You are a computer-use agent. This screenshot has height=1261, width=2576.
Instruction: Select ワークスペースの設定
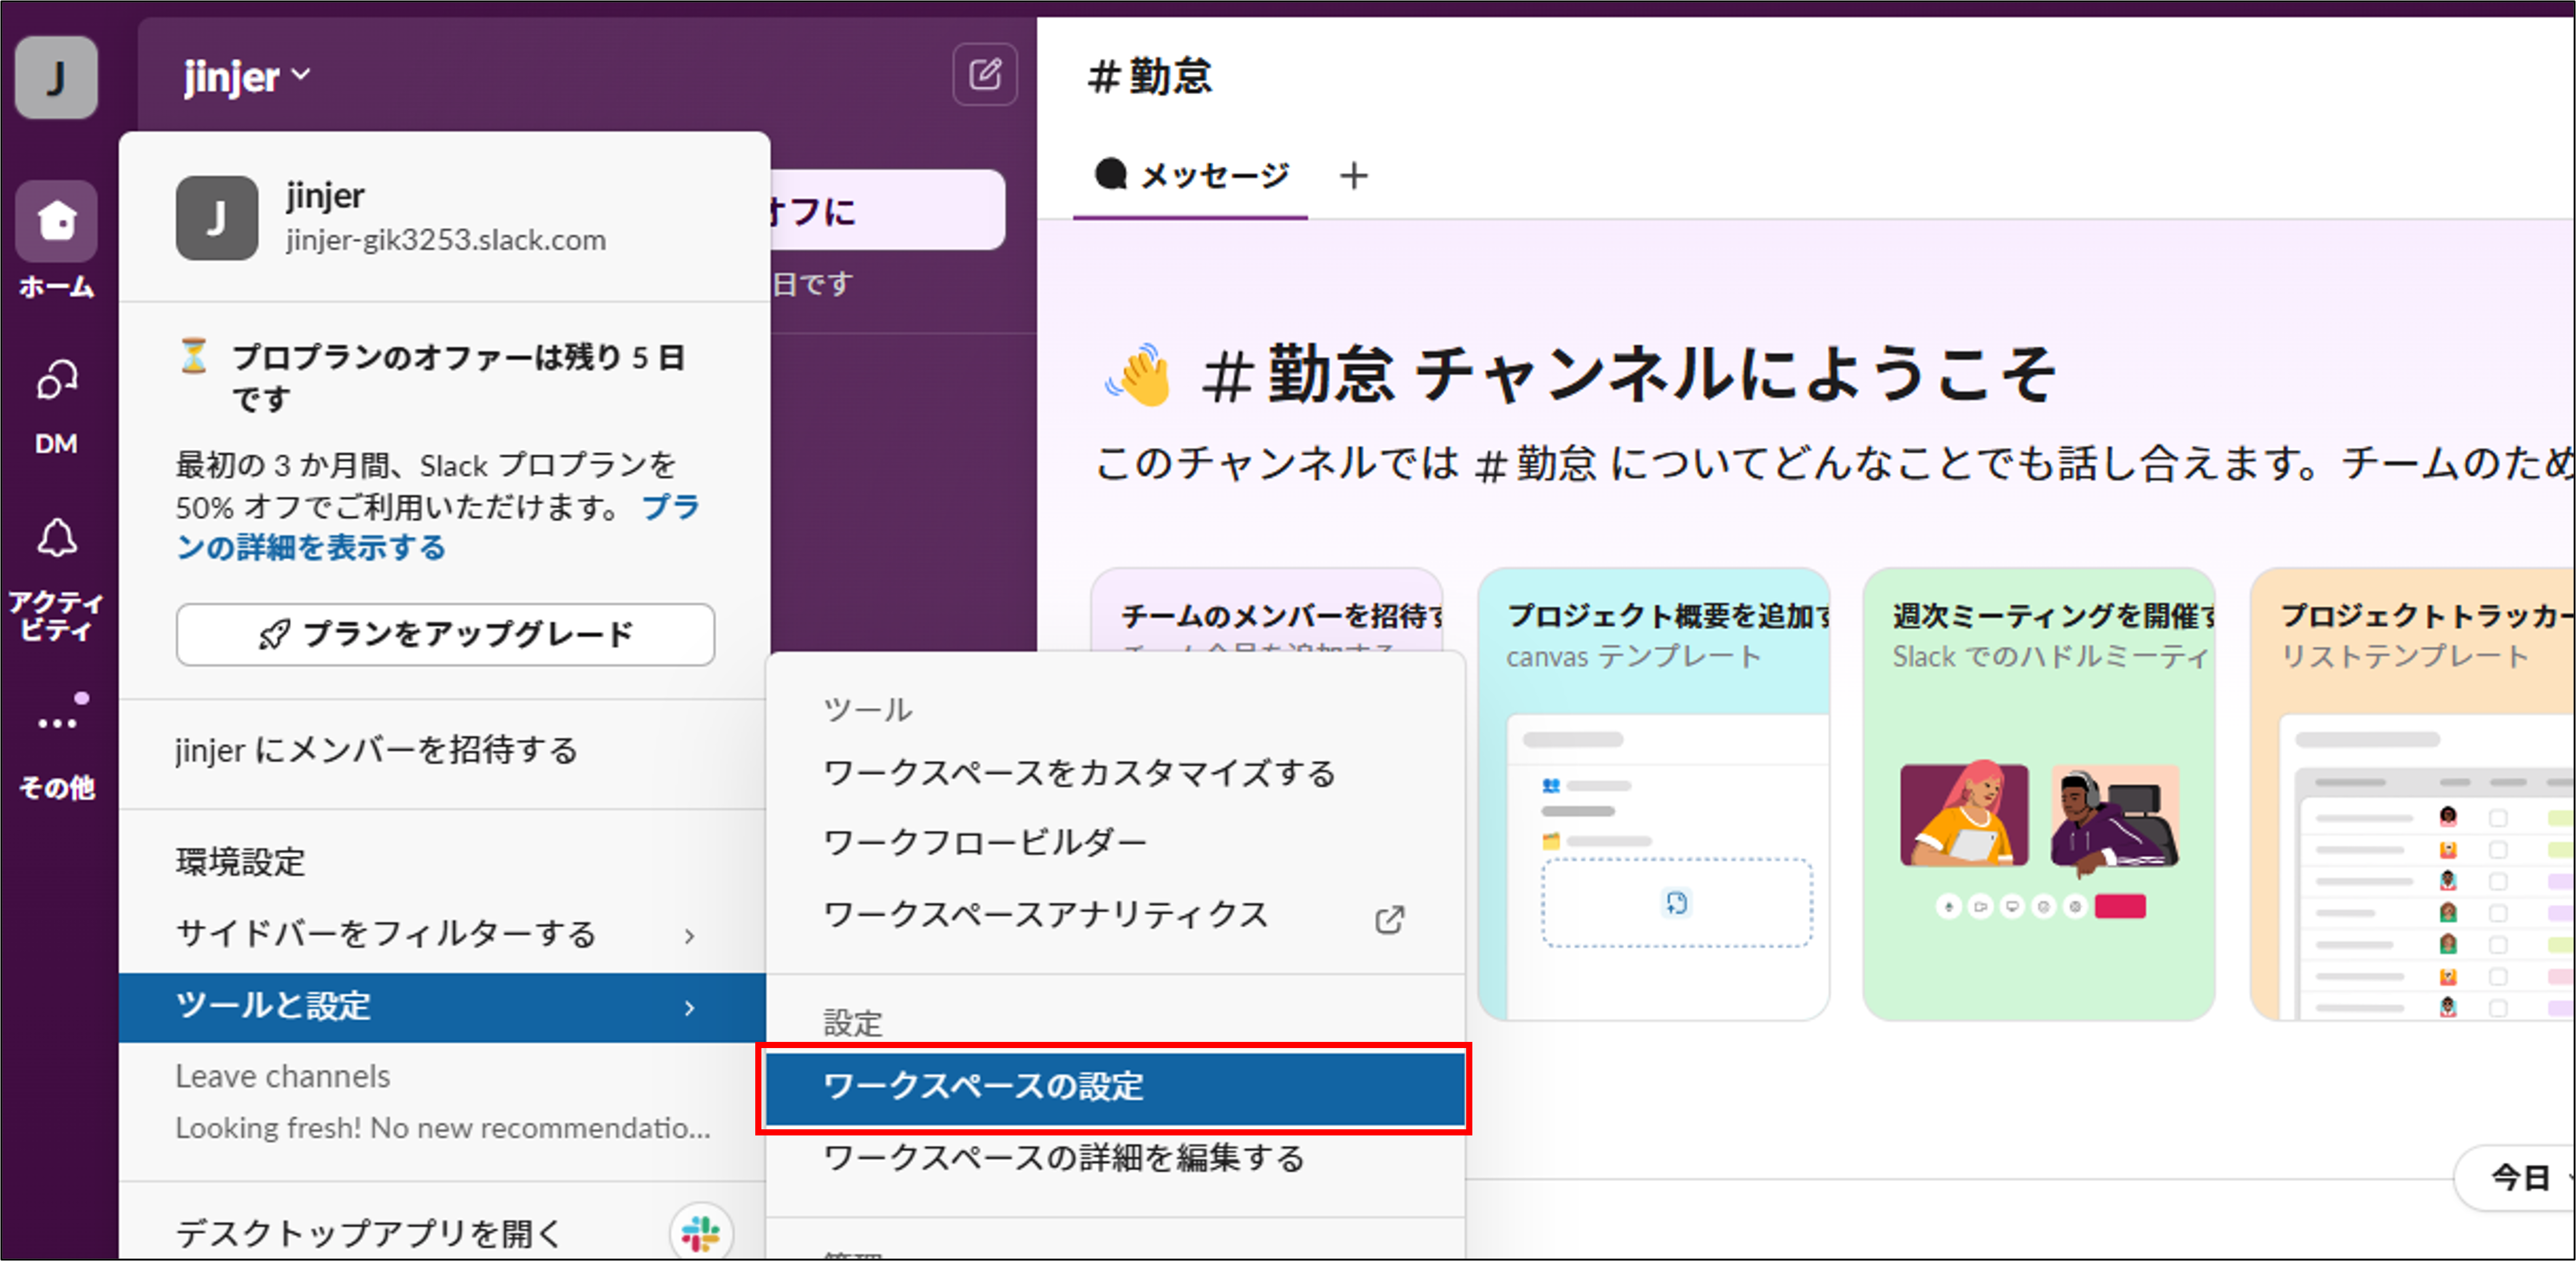point(1115,1087)
